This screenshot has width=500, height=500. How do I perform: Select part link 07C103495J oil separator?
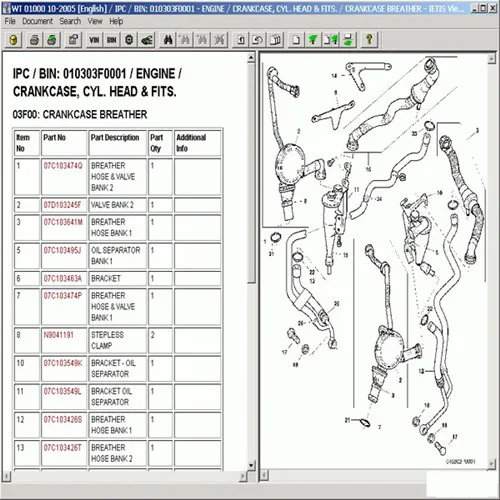click(62, 250)
